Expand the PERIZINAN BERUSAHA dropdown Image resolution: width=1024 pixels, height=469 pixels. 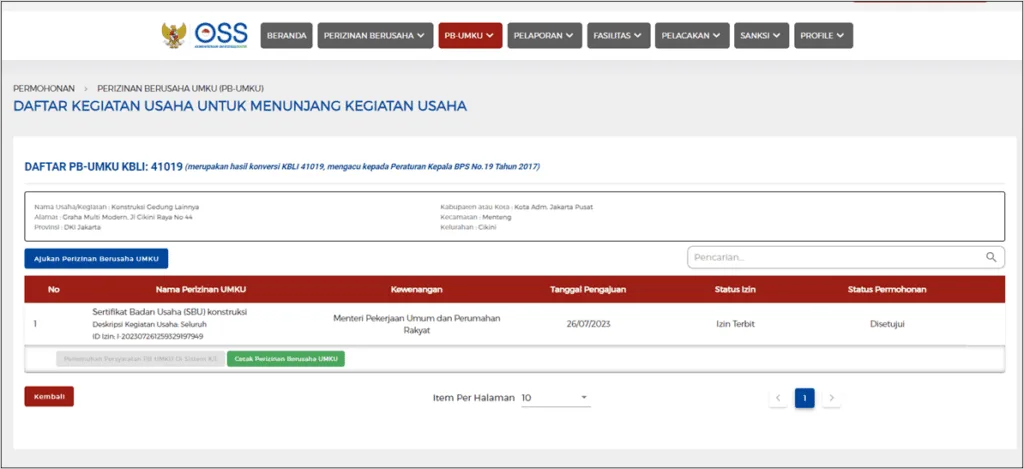pyautogui.click(x=376, y=36)
